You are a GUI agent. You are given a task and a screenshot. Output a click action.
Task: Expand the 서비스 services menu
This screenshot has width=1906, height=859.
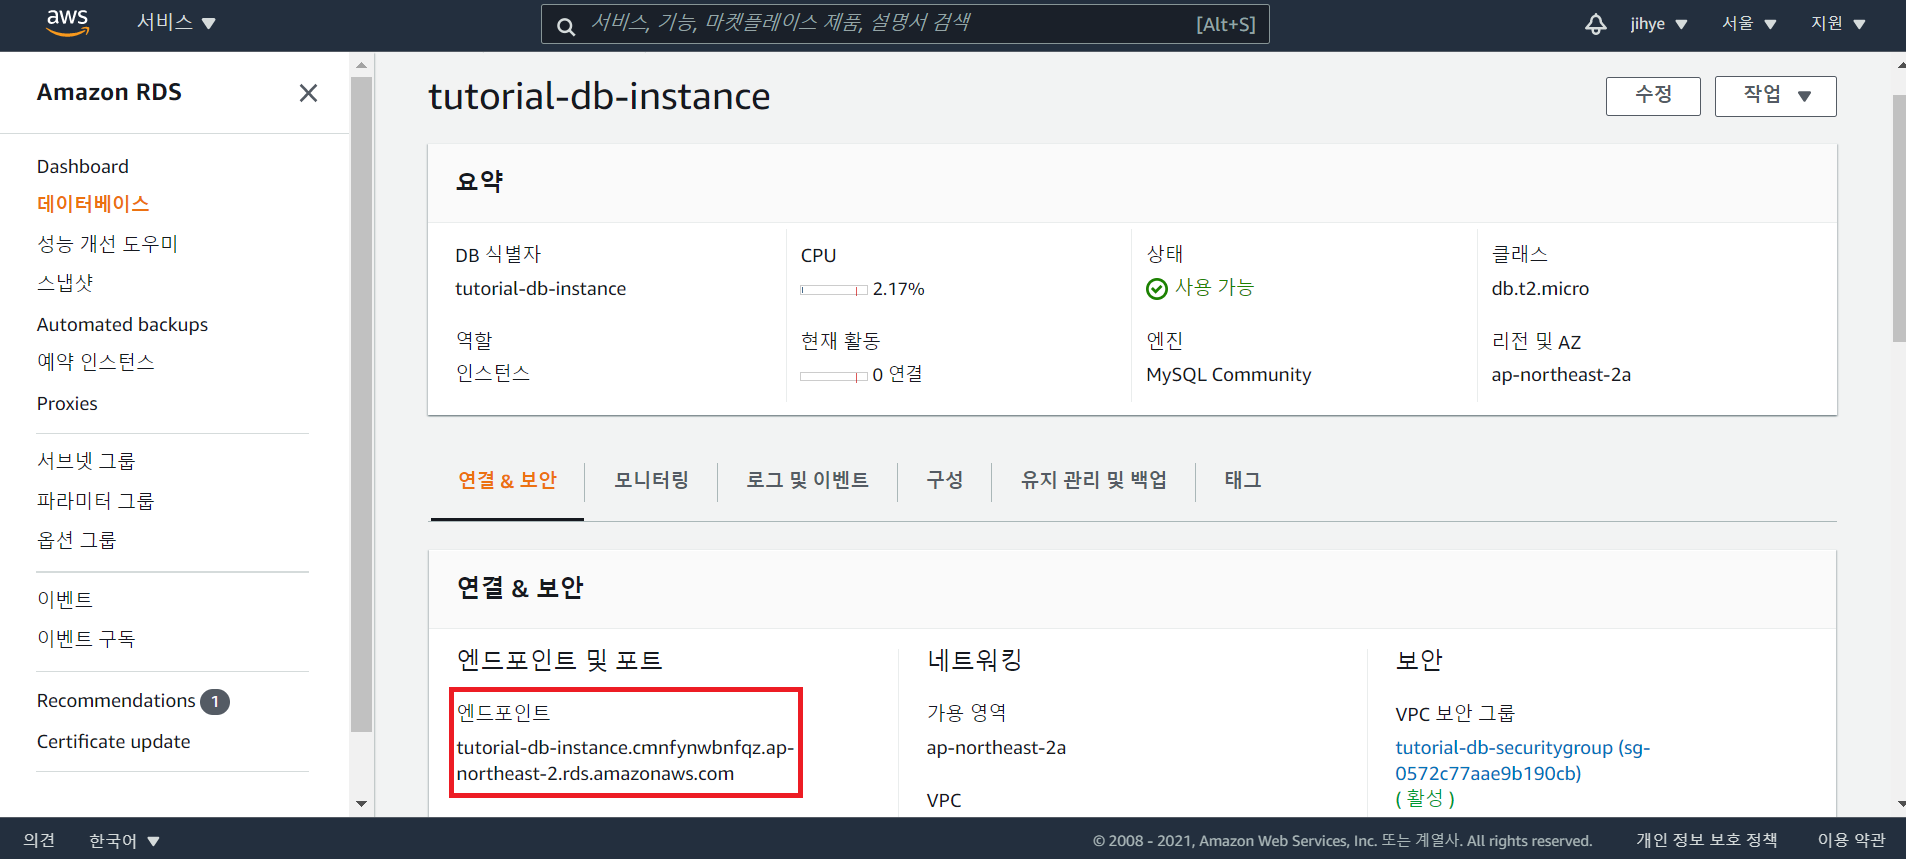pyautogui.click(x=176, y=23)
